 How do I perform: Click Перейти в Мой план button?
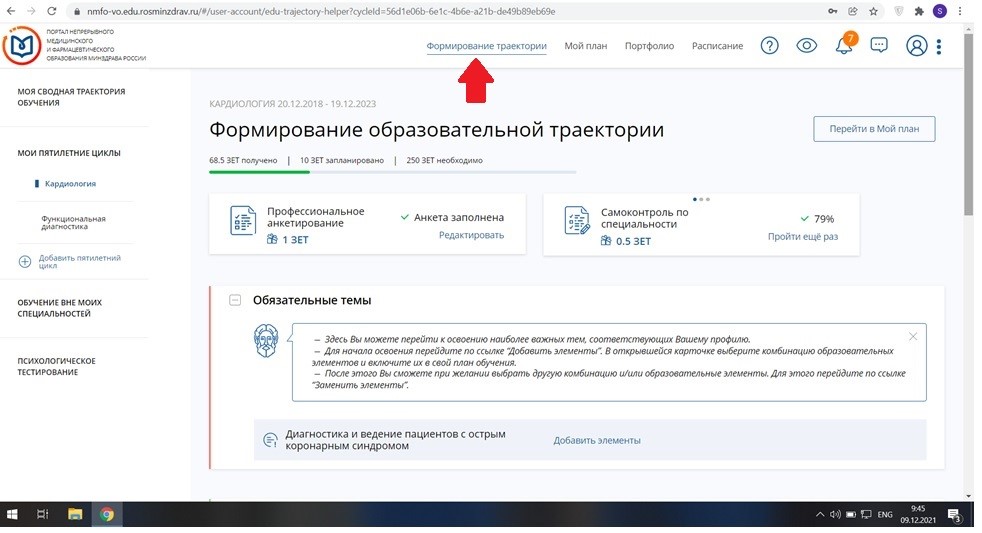pos(874,130)
